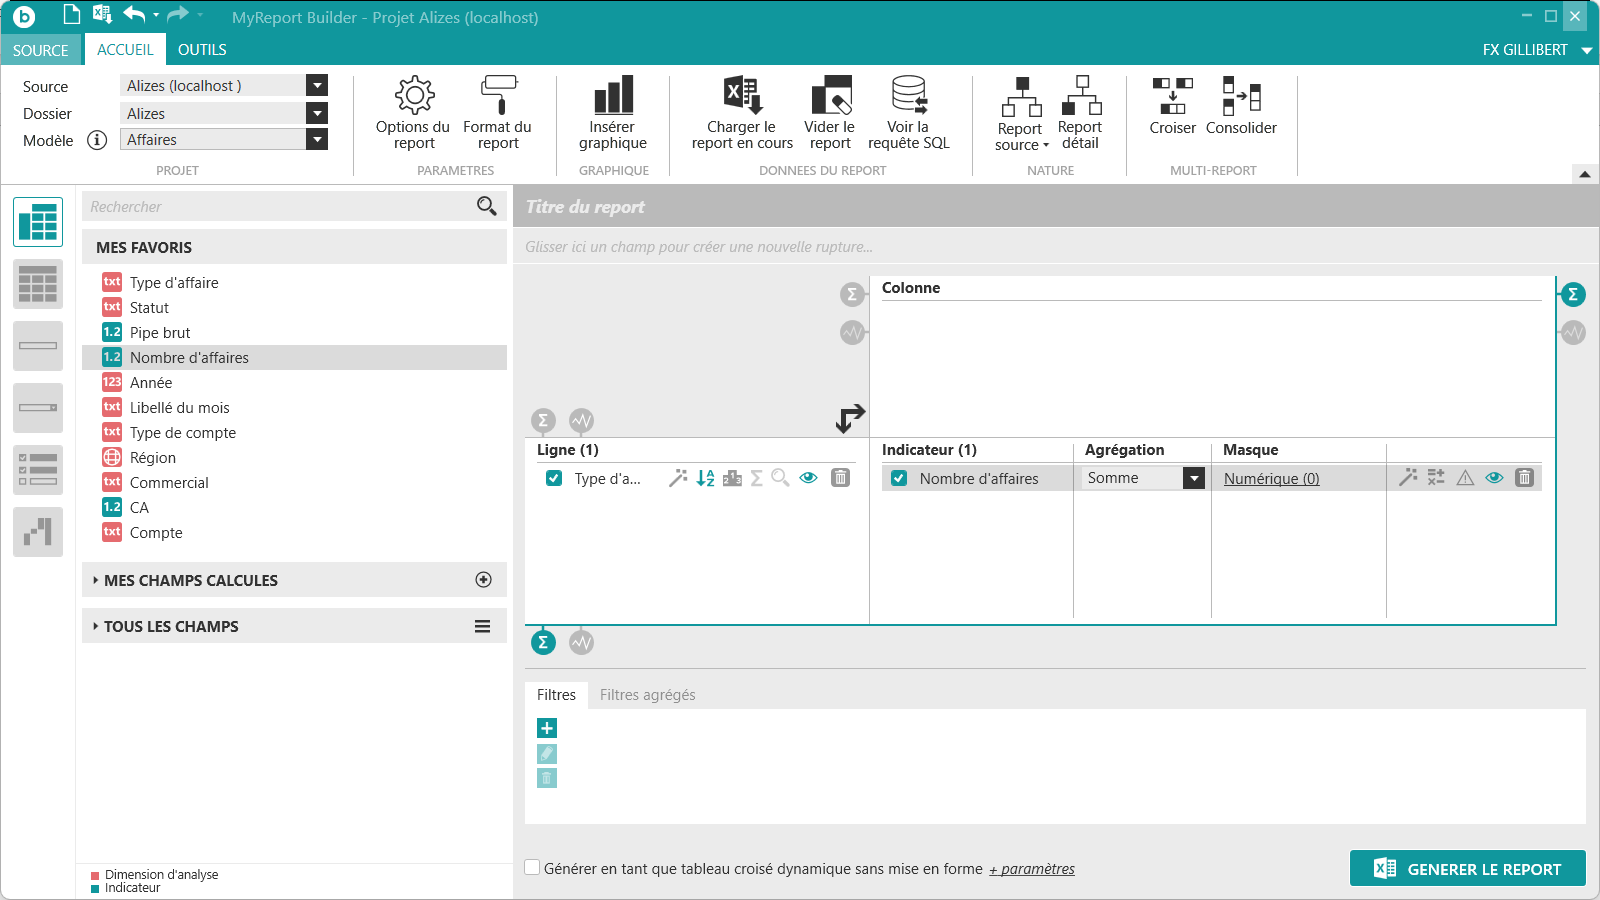Enable generate as pivot table checkbox
The image size is (1600, 900).
point(533,868)
